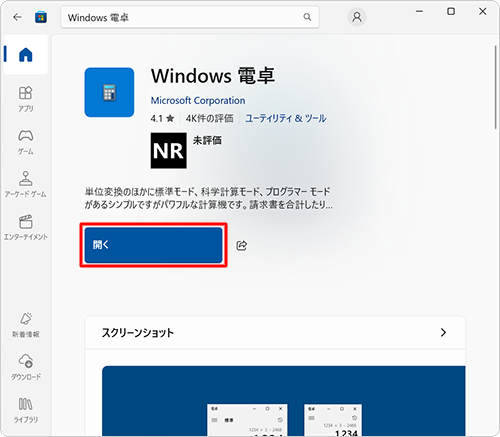Click the search box containing Windows 電卓
The image size is (500, 437).
click(x=190, y=17)
